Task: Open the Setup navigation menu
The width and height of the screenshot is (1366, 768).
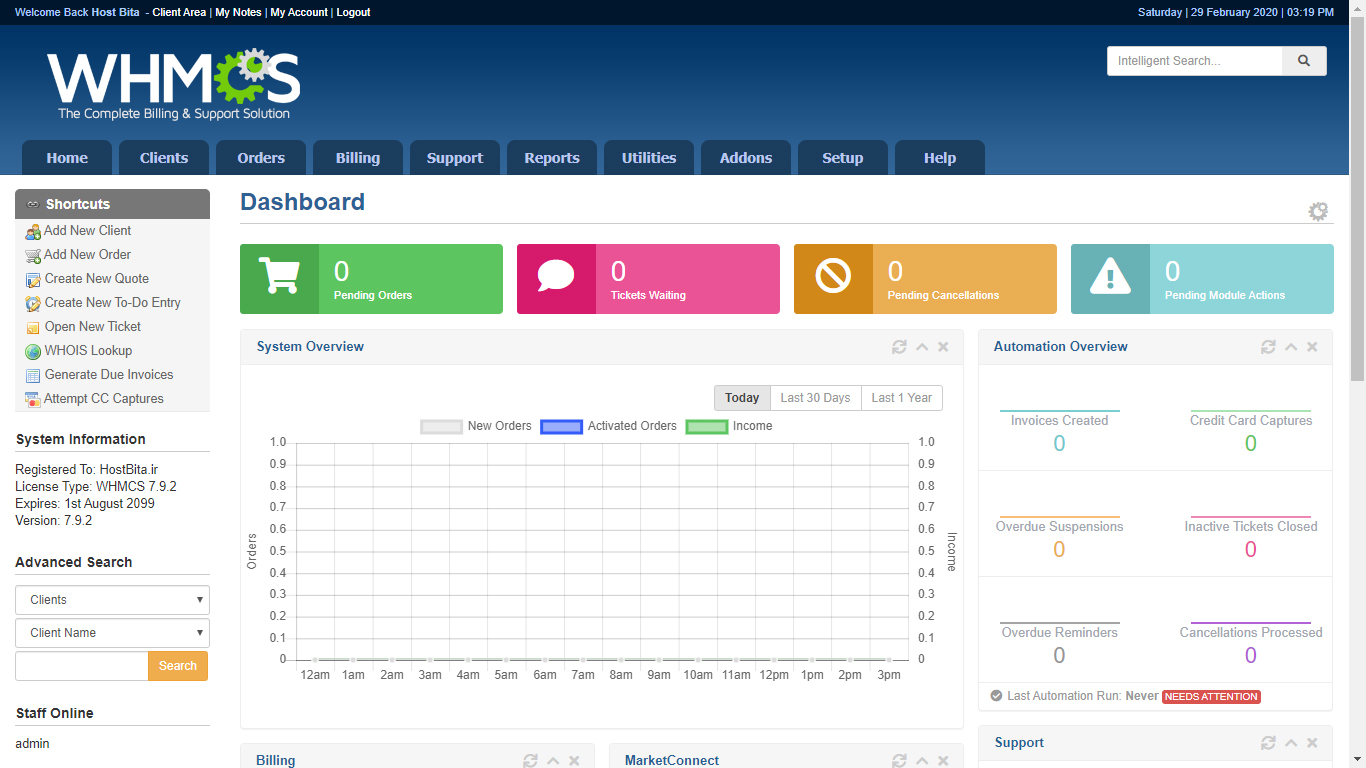Action: tap(843, 158)
